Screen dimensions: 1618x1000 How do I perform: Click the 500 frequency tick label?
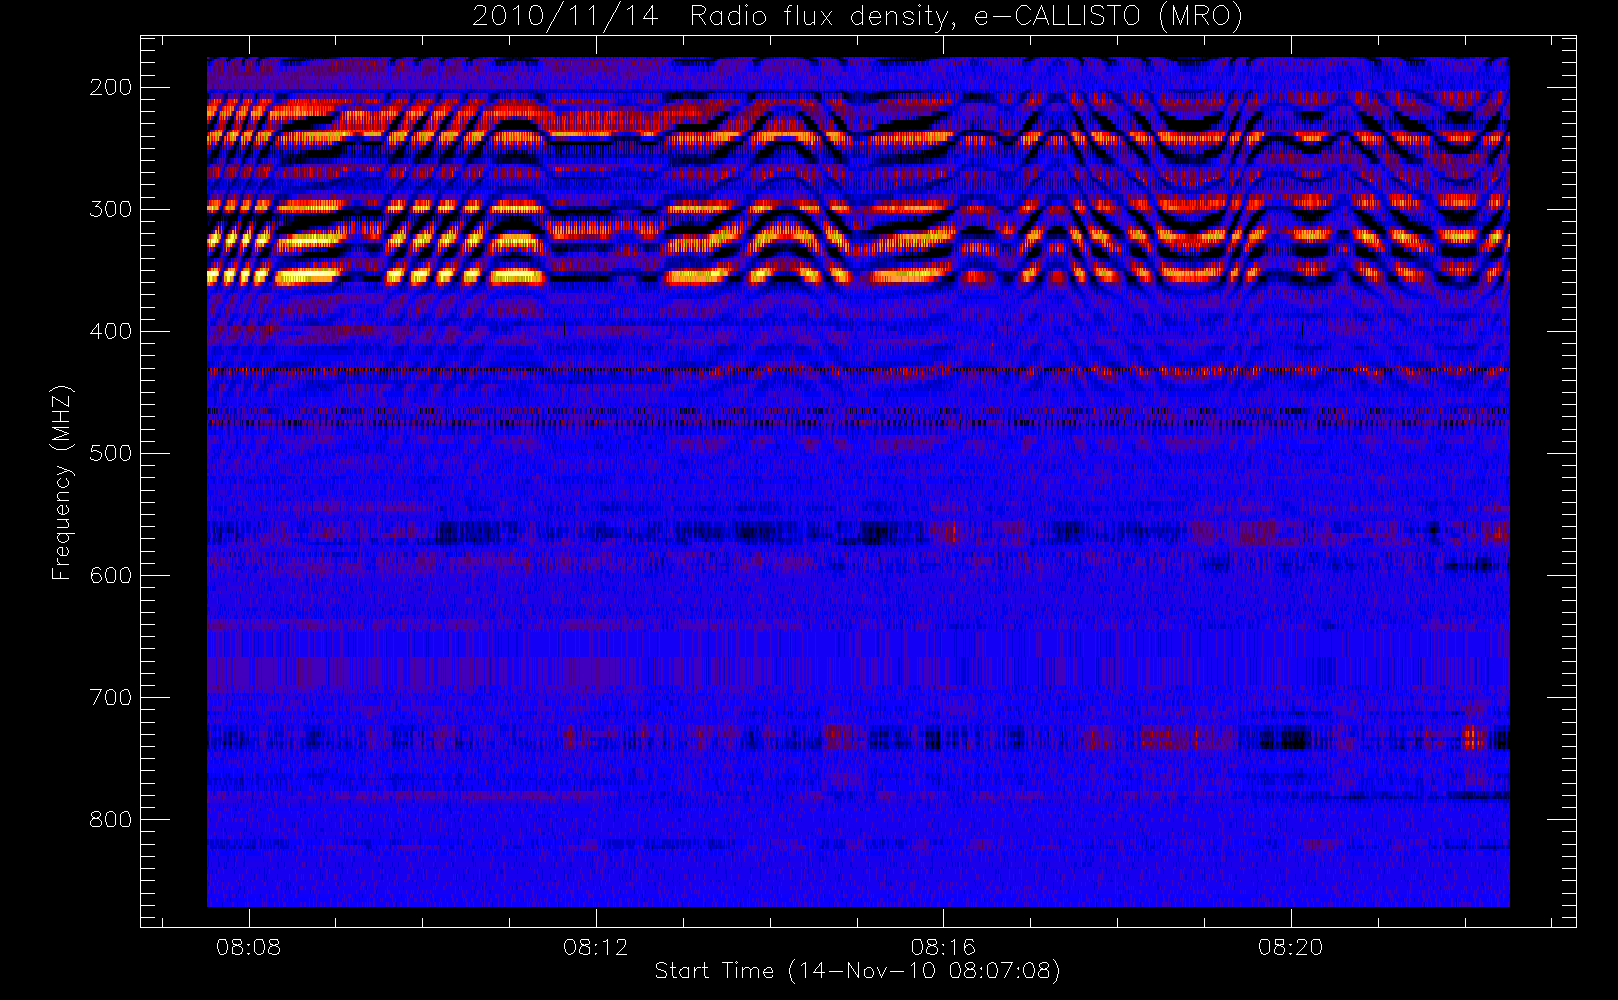(x=111, y=453)
